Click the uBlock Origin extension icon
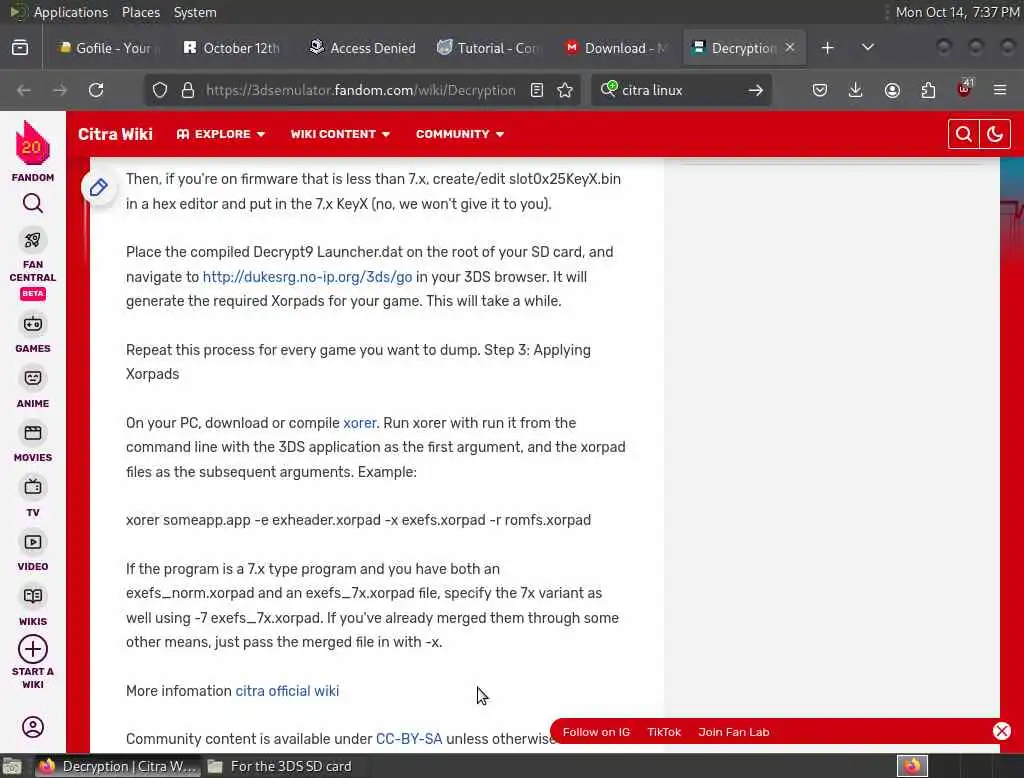Viewport: 1024px width, 778px height. [x=964, y=89]
